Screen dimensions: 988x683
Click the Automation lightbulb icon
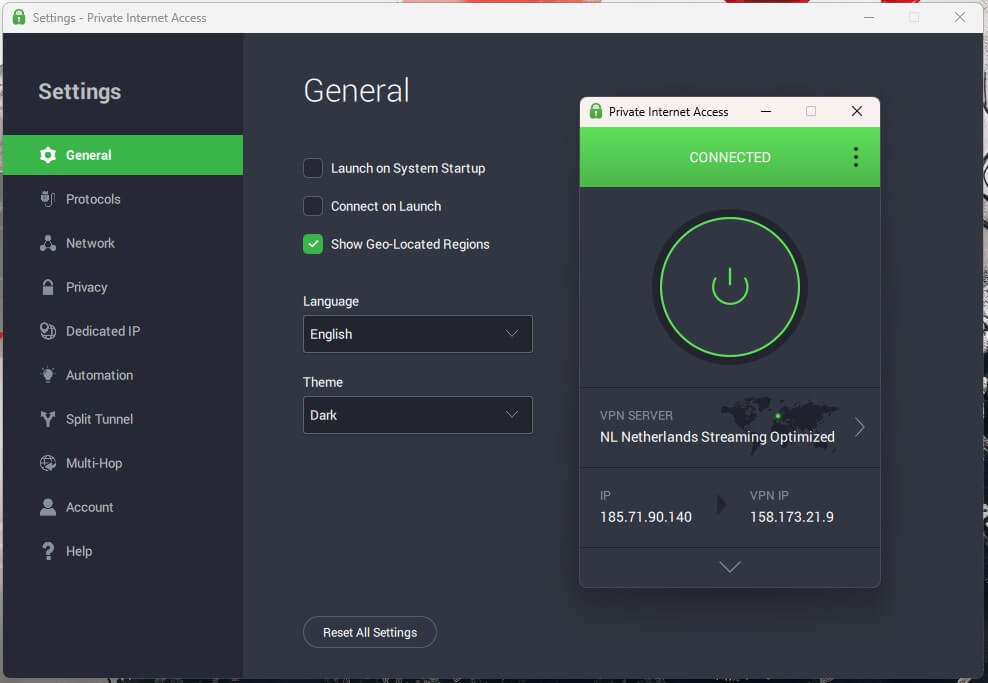(x=48, y=375)
